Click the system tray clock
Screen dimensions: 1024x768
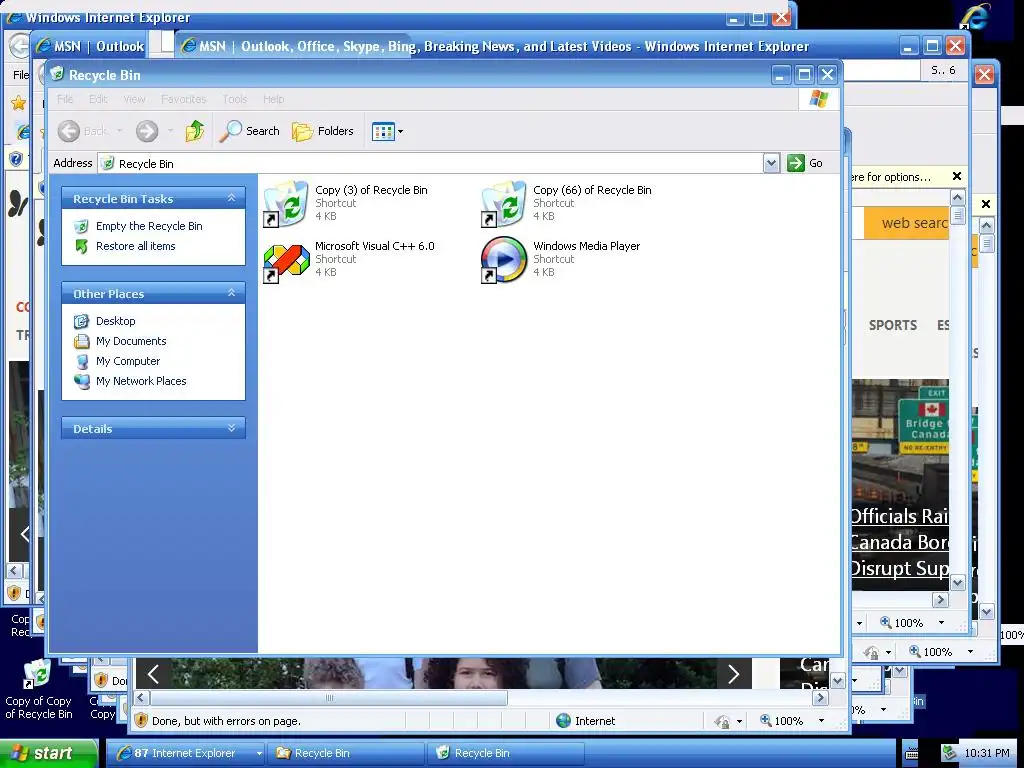(987, 753)
